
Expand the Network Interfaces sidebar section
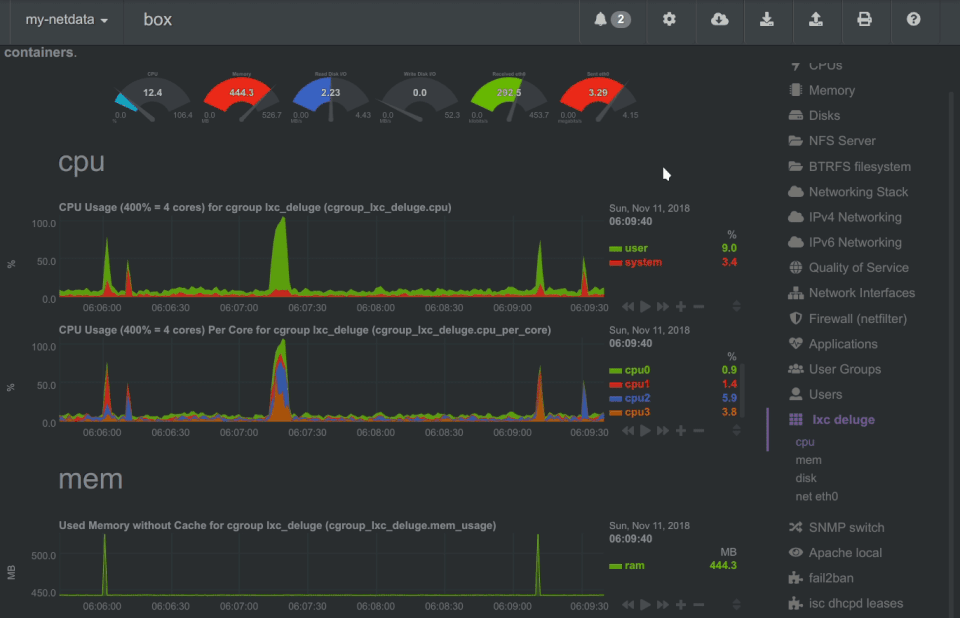[852, 293]
